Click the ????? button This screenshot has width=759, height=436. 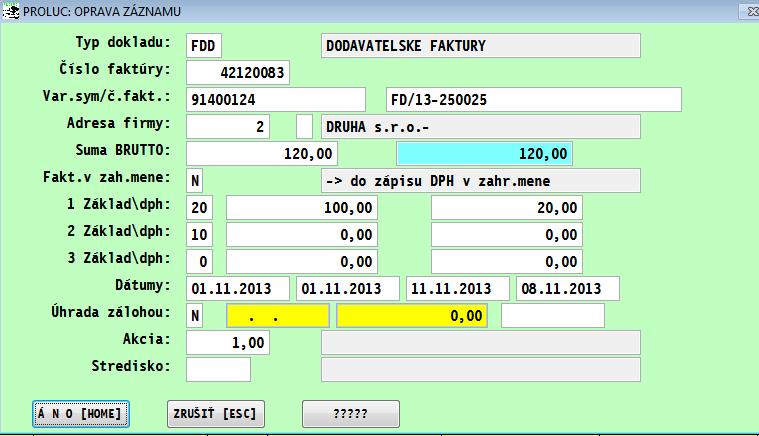click(x=350, y=413)
